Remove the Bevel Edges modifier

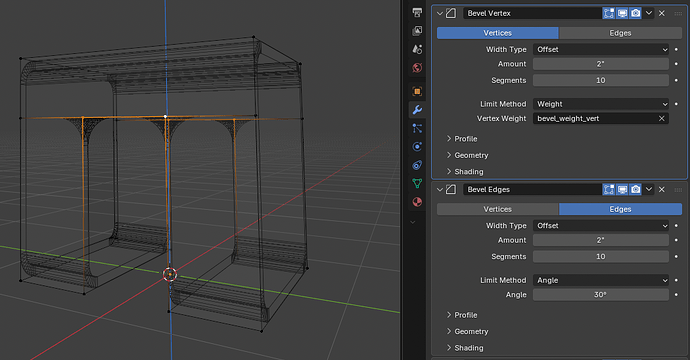tap(661, 189)
